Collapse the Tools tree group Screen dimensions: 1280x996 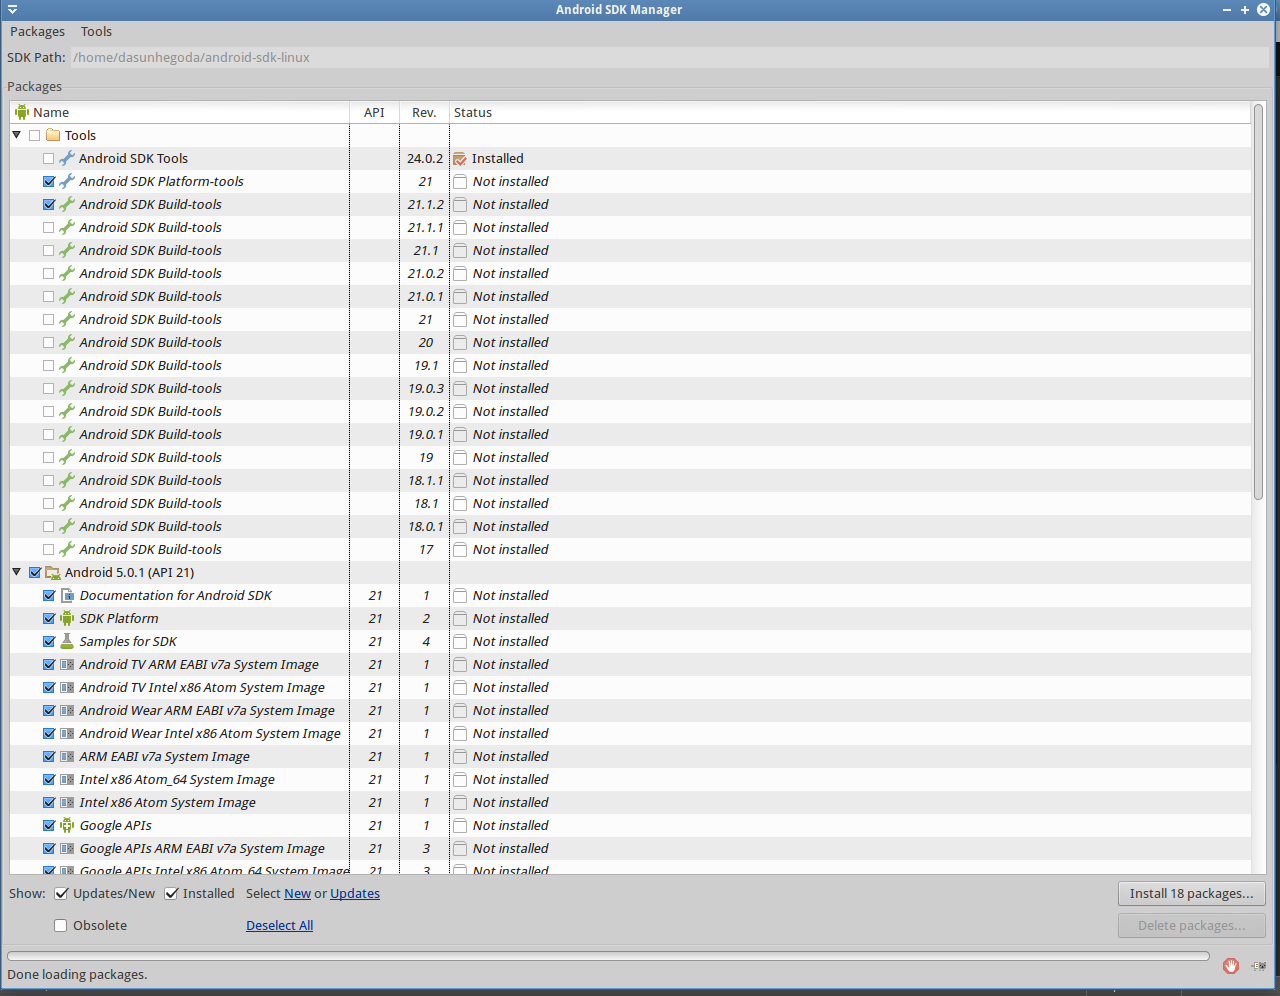pos(16,134)
